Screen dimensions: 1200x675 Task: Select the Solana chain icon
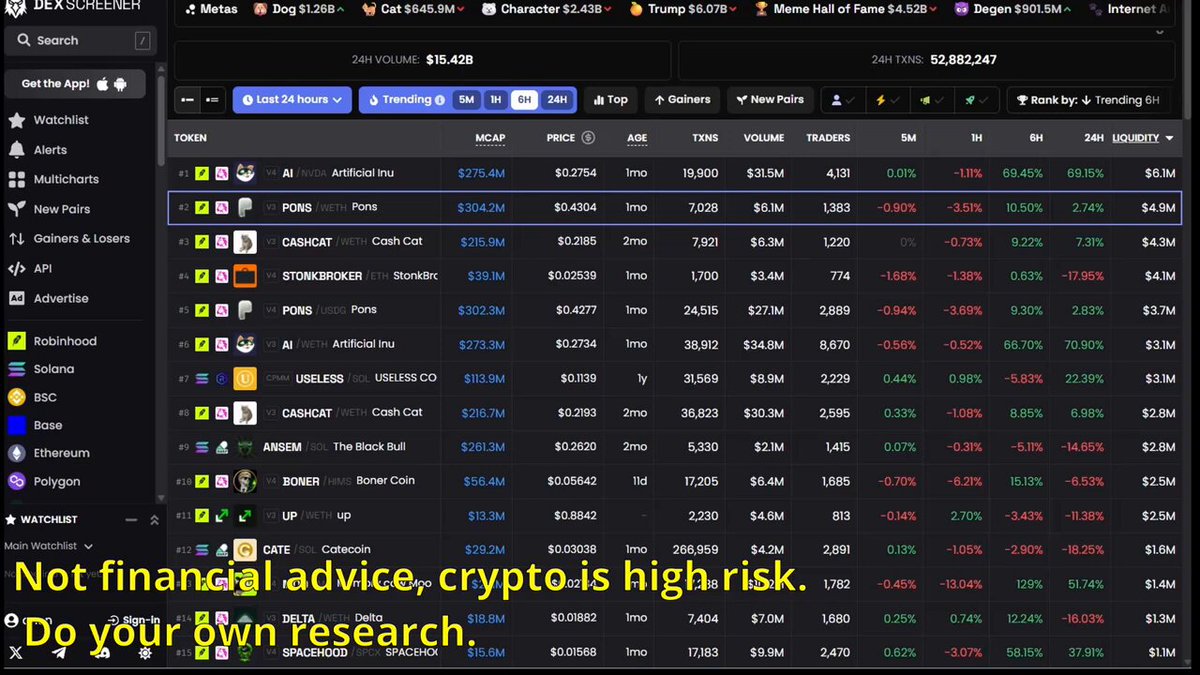point(16,369)
